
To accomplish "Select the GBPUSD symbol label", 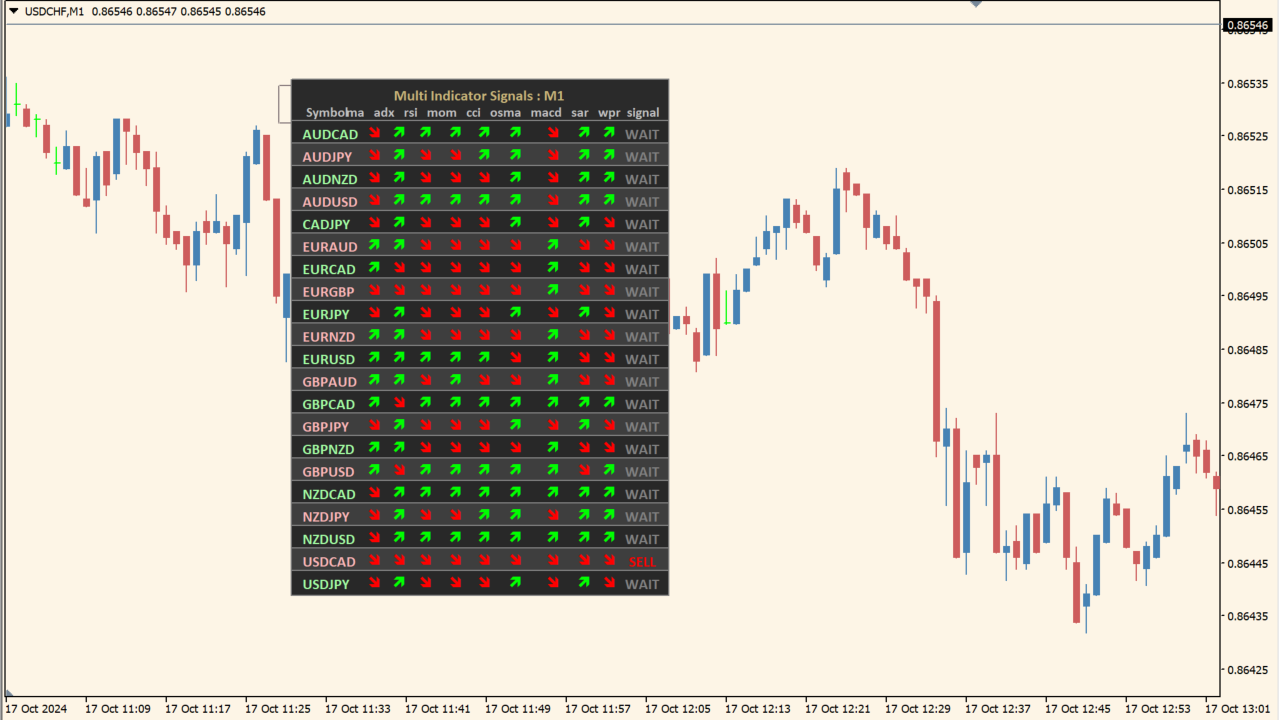I will [x=329, y=472].
